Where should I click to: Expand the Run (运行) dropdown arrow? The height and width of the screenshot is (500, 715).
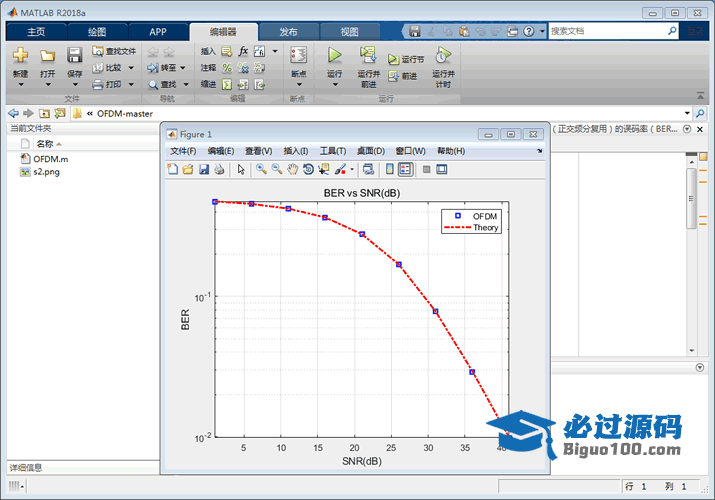[335, 85]
